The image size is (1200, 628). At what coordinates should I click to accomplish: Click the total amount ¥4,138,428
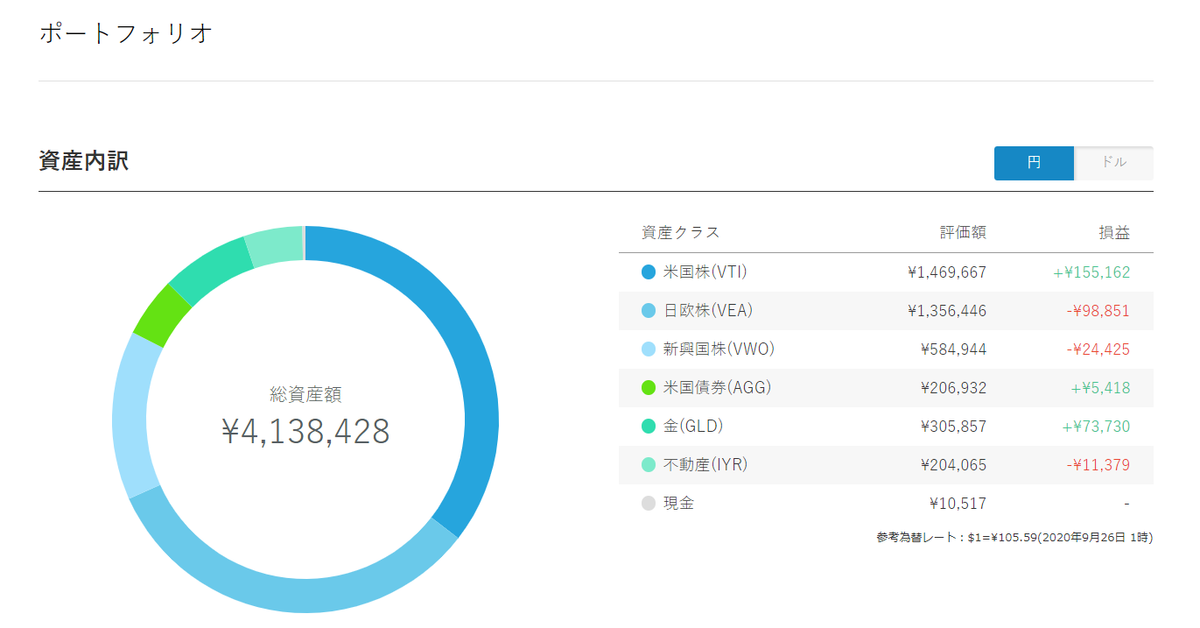[305, 431]
